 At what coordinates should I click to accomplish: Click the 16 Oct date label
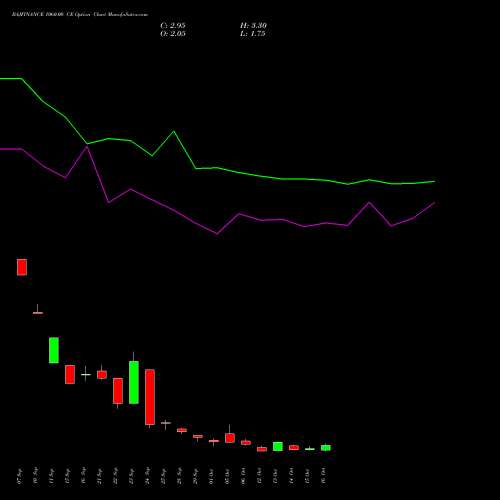(x=324, y=476)
